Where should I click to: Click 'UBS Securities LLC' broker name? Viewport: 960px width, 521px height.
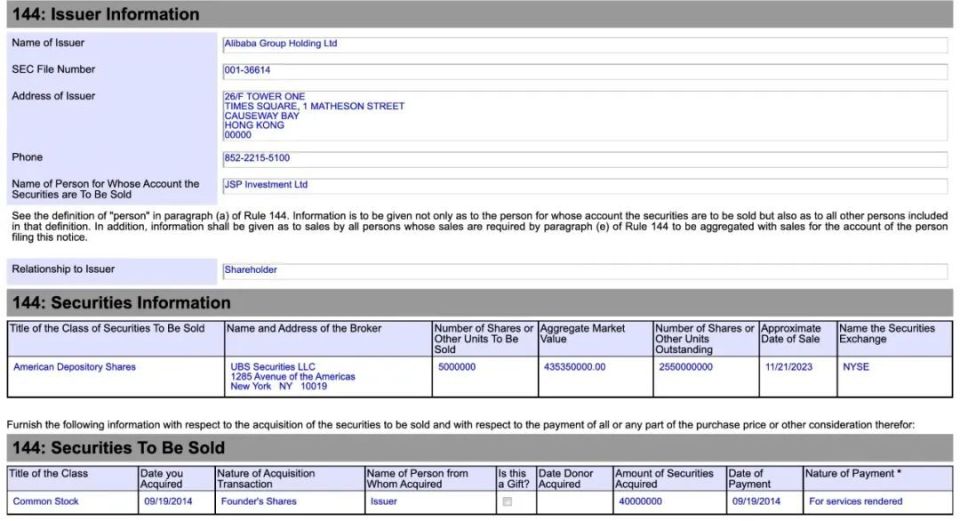[x=273, y=367]
